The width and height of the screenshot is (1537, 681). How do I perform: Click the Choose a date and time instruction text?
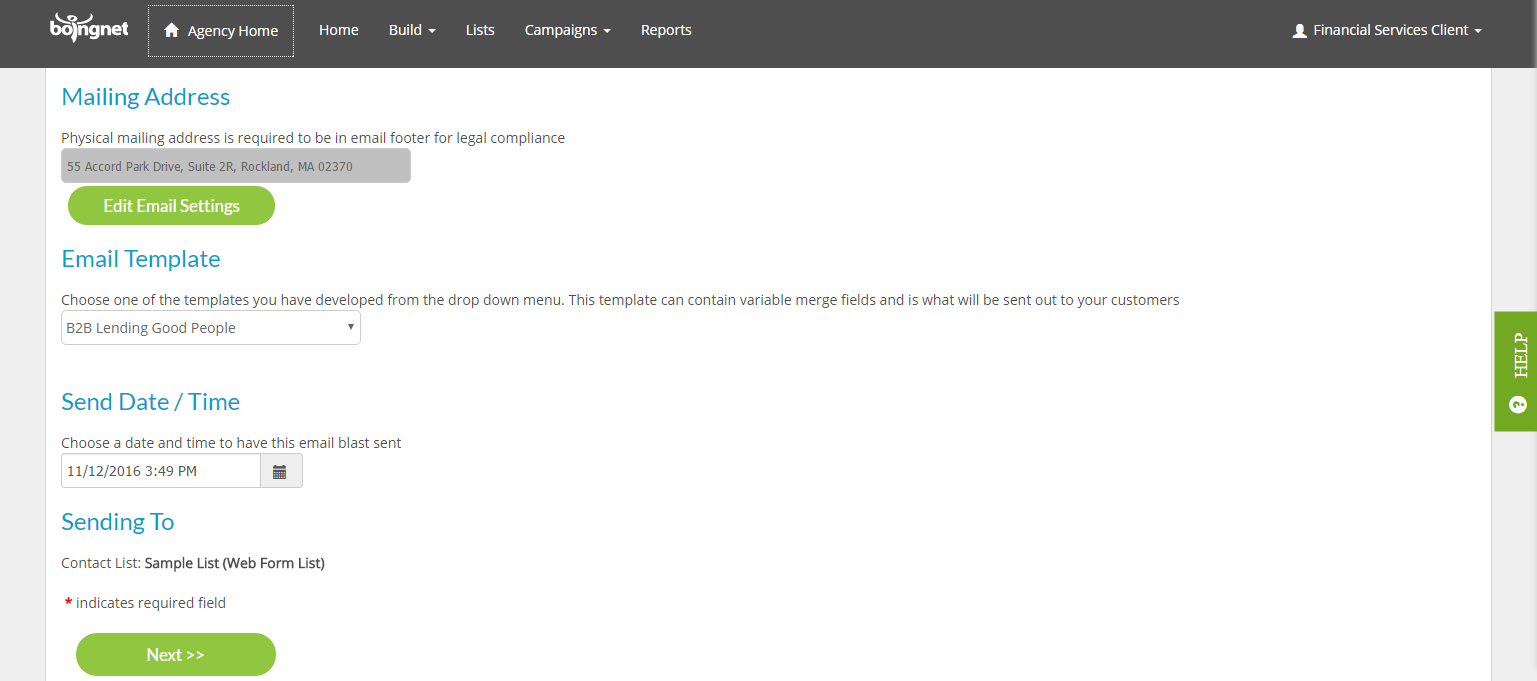(231, 443)
